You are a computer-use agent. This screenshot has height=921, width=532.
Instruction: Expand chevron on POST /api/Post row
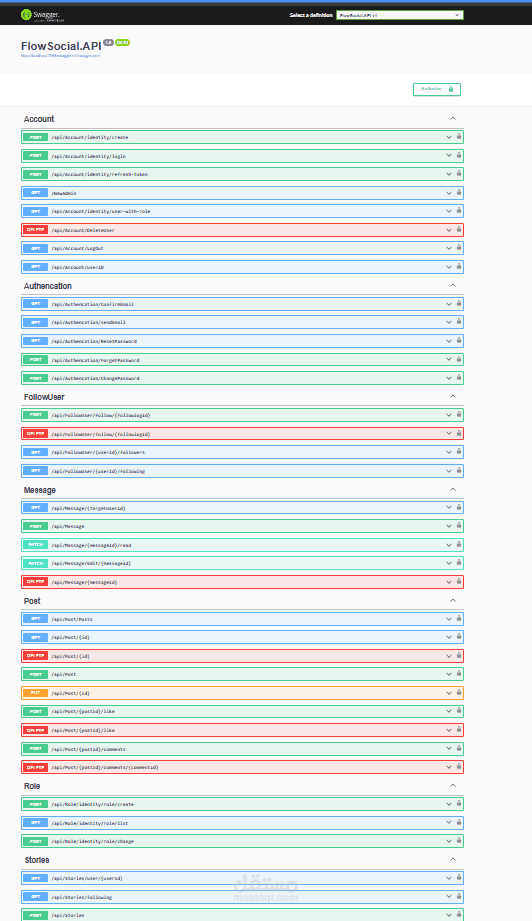[x=449, y=674]
